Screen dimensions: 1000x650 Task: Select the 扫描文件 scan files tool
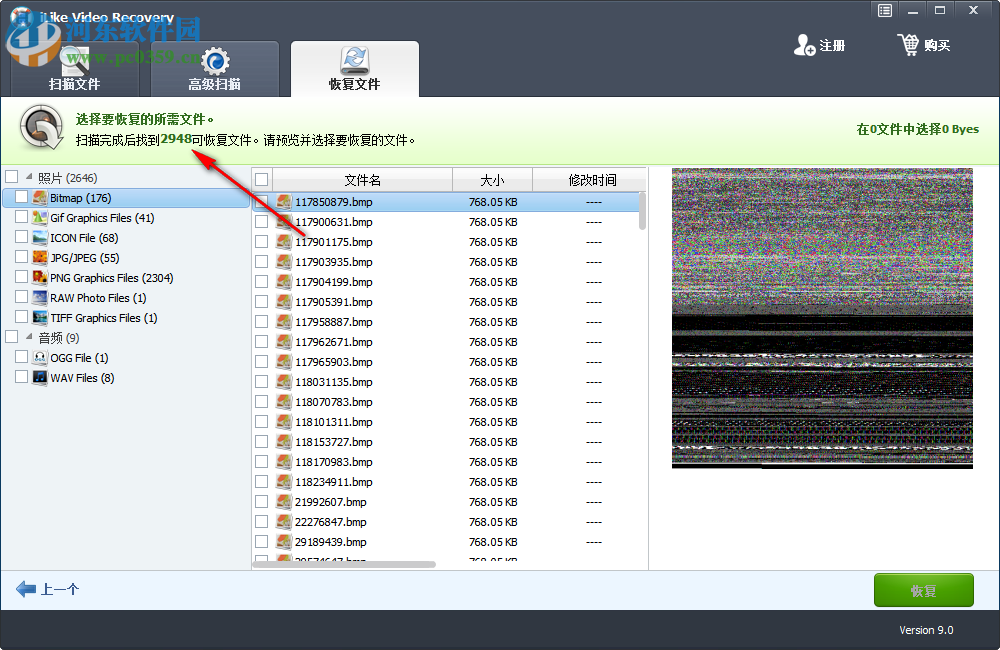point(75,69)
